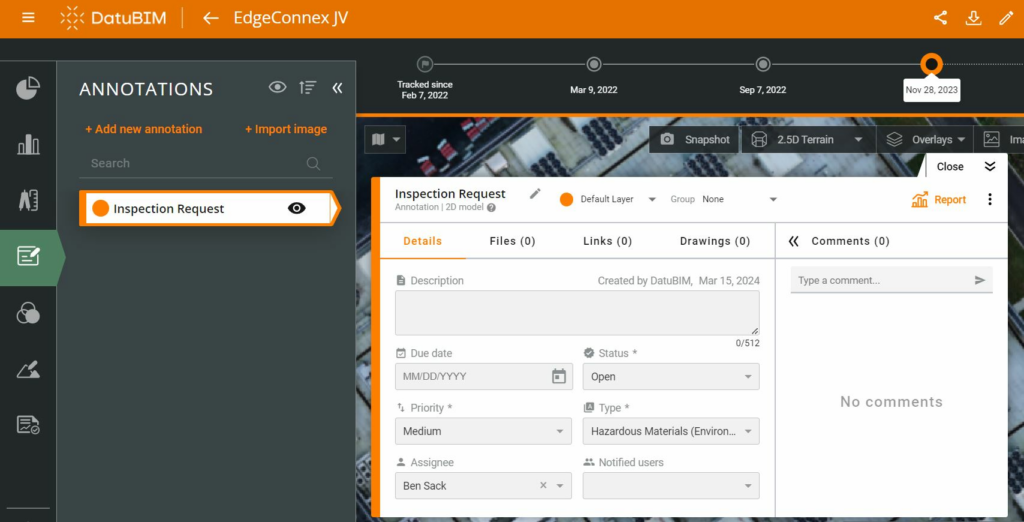
Task: Open the three-dot more options menu
Action: pyautogui.click(x=990, y=199)
